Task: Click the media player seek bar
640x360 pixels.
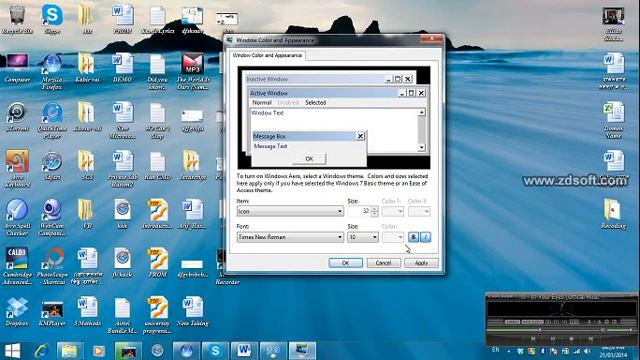Action: [543, 330]
